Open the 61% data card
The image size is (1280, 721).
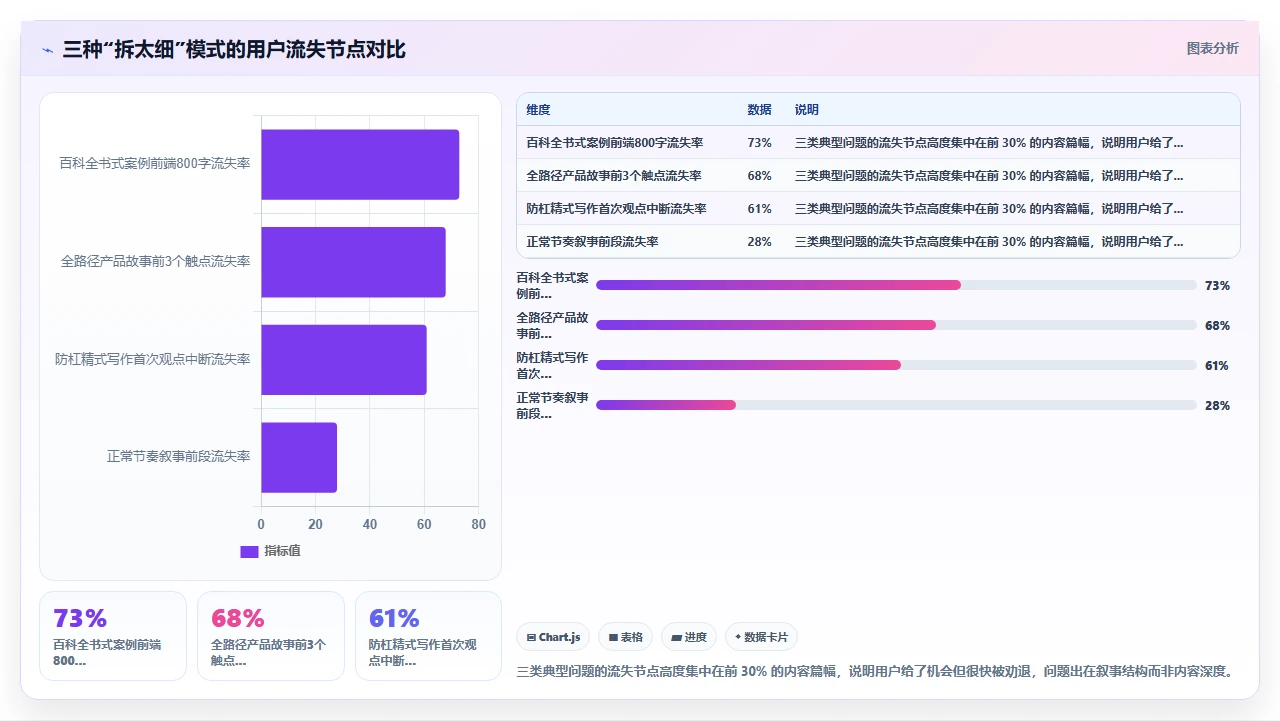tap(428, 636)
